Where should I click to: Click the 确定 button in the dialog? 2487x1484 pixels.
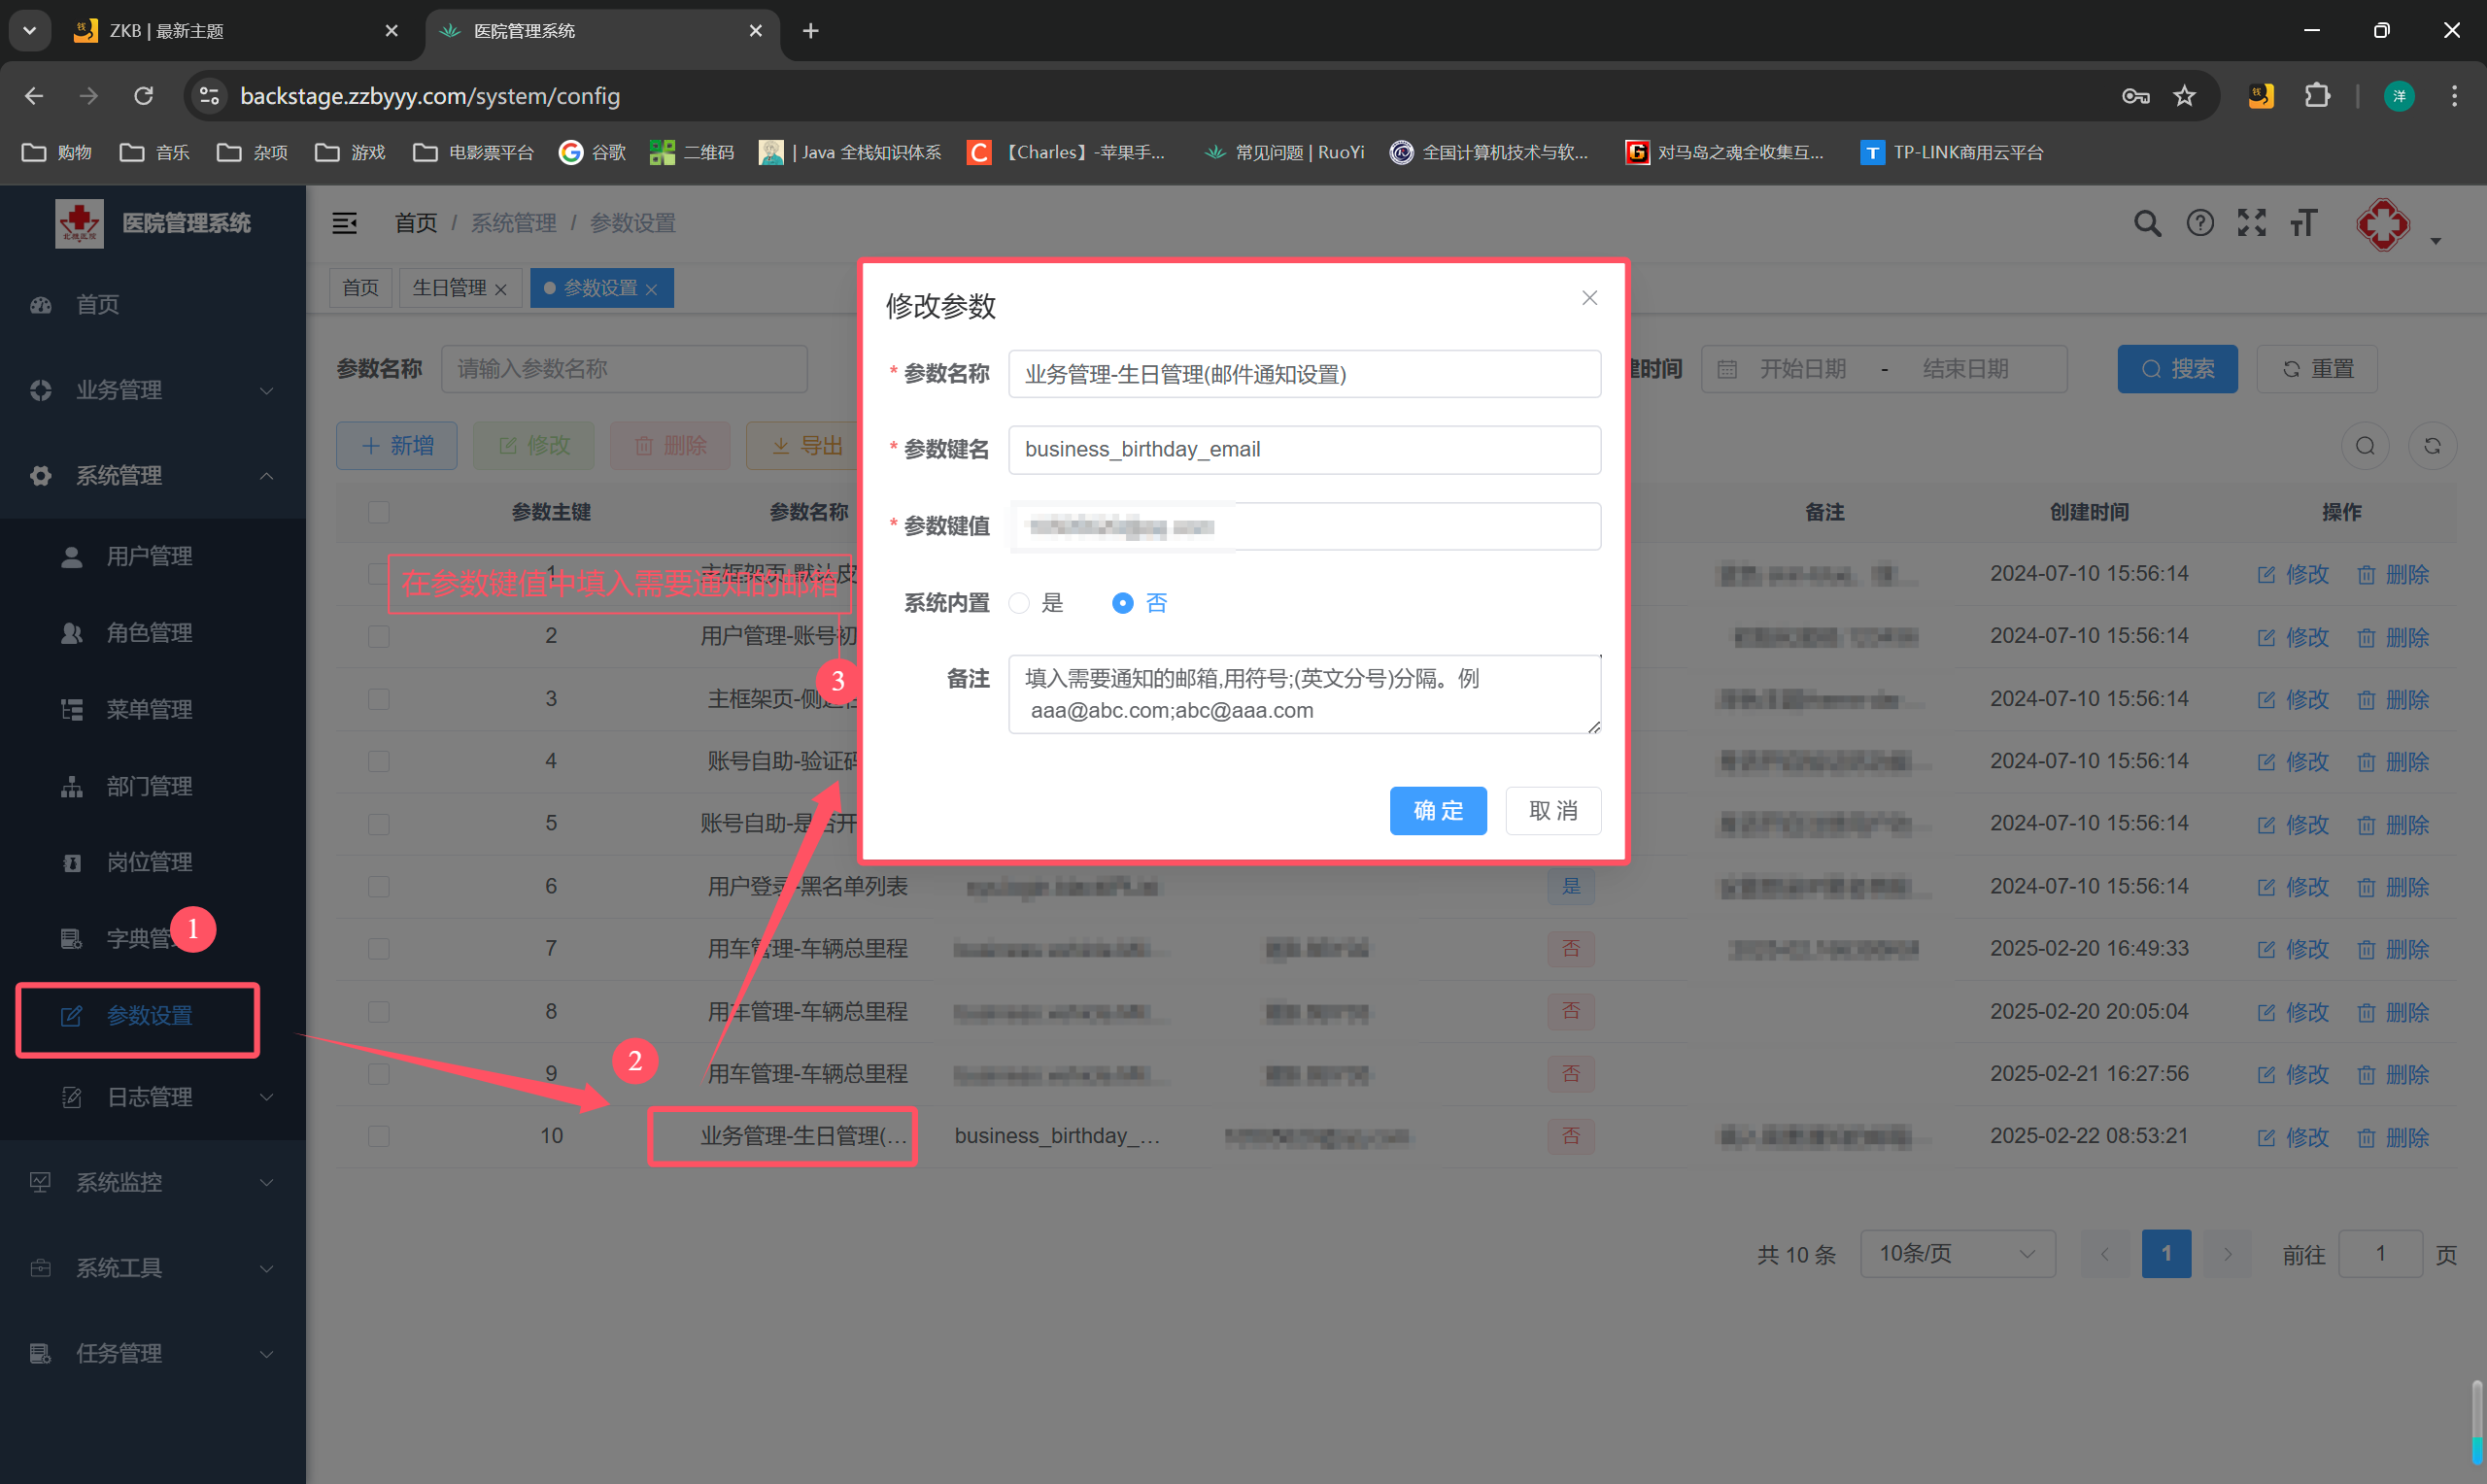(x=1437, y=810)
